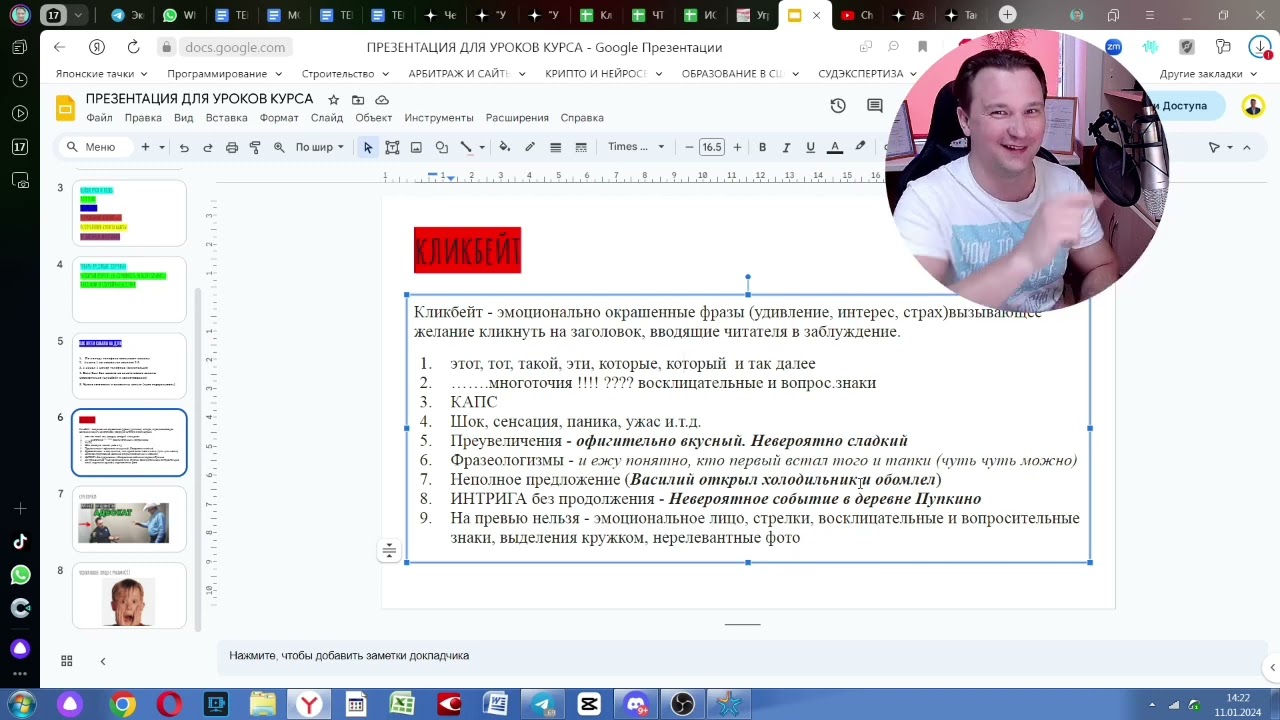Image resolution: width=1280 pixels, height=720 pixels.
Task: Open the version history clock
Action: [838, 106]
